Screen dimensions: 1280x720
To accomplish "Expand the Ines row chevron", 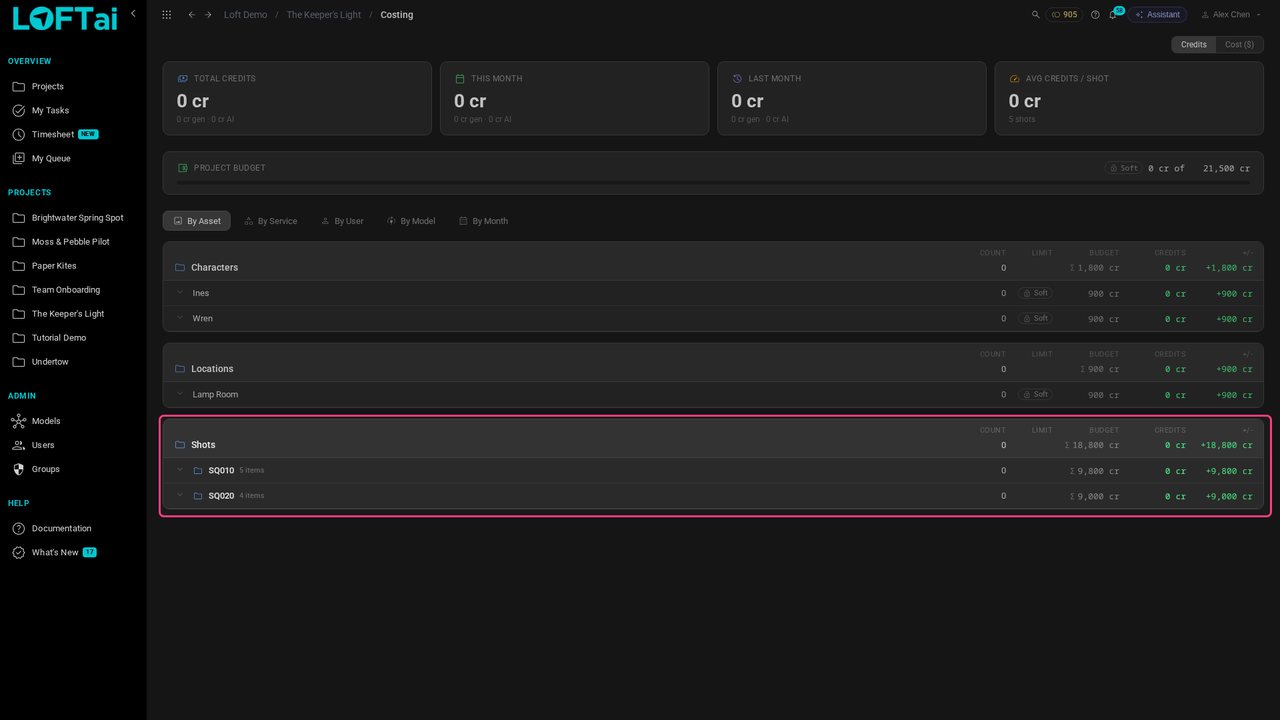I will click(x=180, y=293).
